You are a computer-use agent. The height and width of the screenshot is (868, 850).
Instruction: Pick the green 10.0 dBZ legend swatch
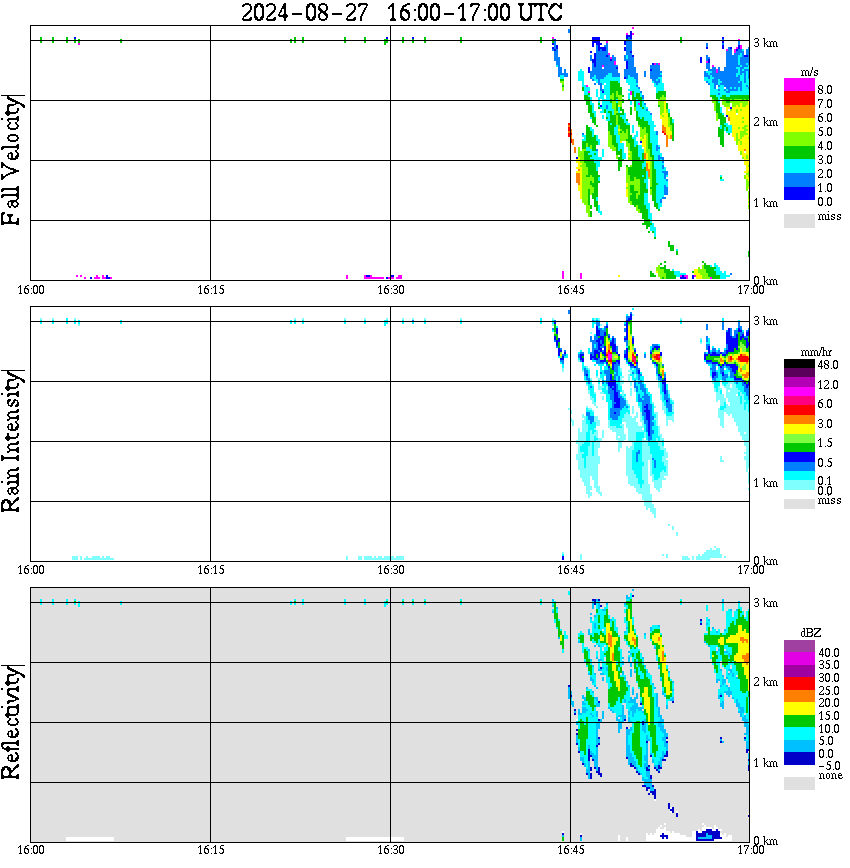[x=799, y=721]
